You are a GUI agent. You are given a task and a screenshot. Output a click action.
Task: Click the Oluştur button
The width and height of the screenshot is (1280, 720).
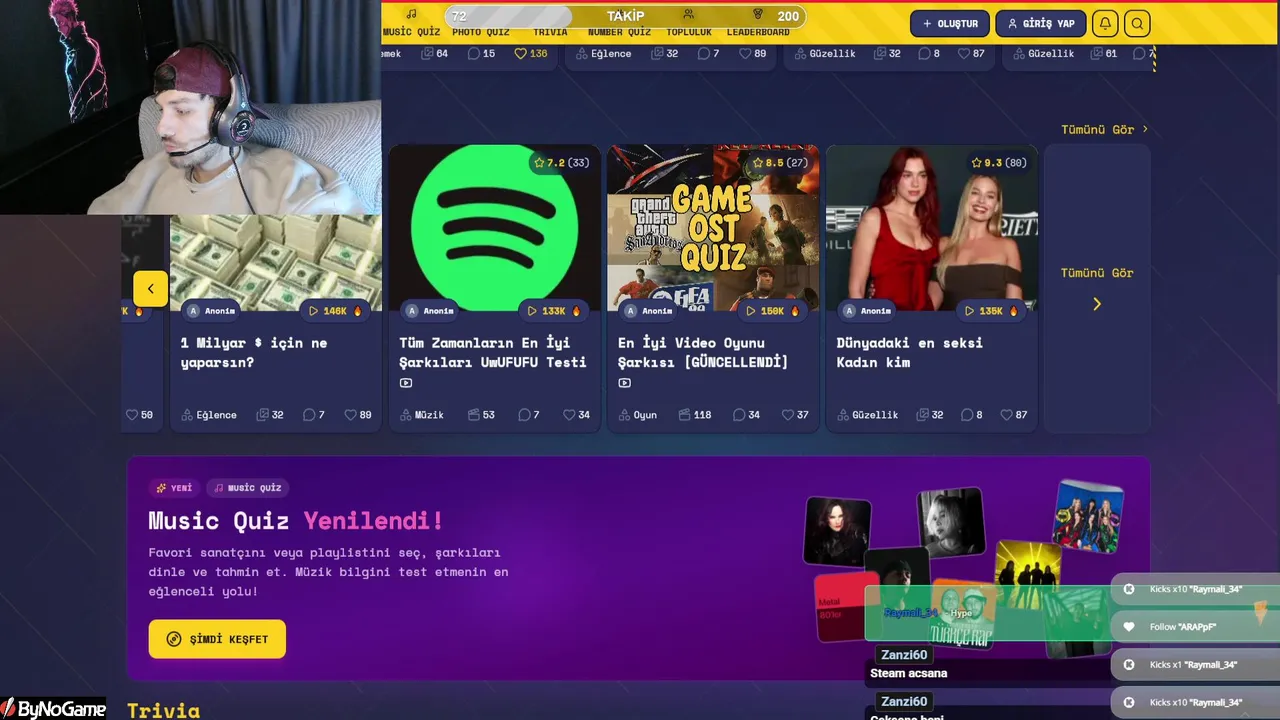950,23
